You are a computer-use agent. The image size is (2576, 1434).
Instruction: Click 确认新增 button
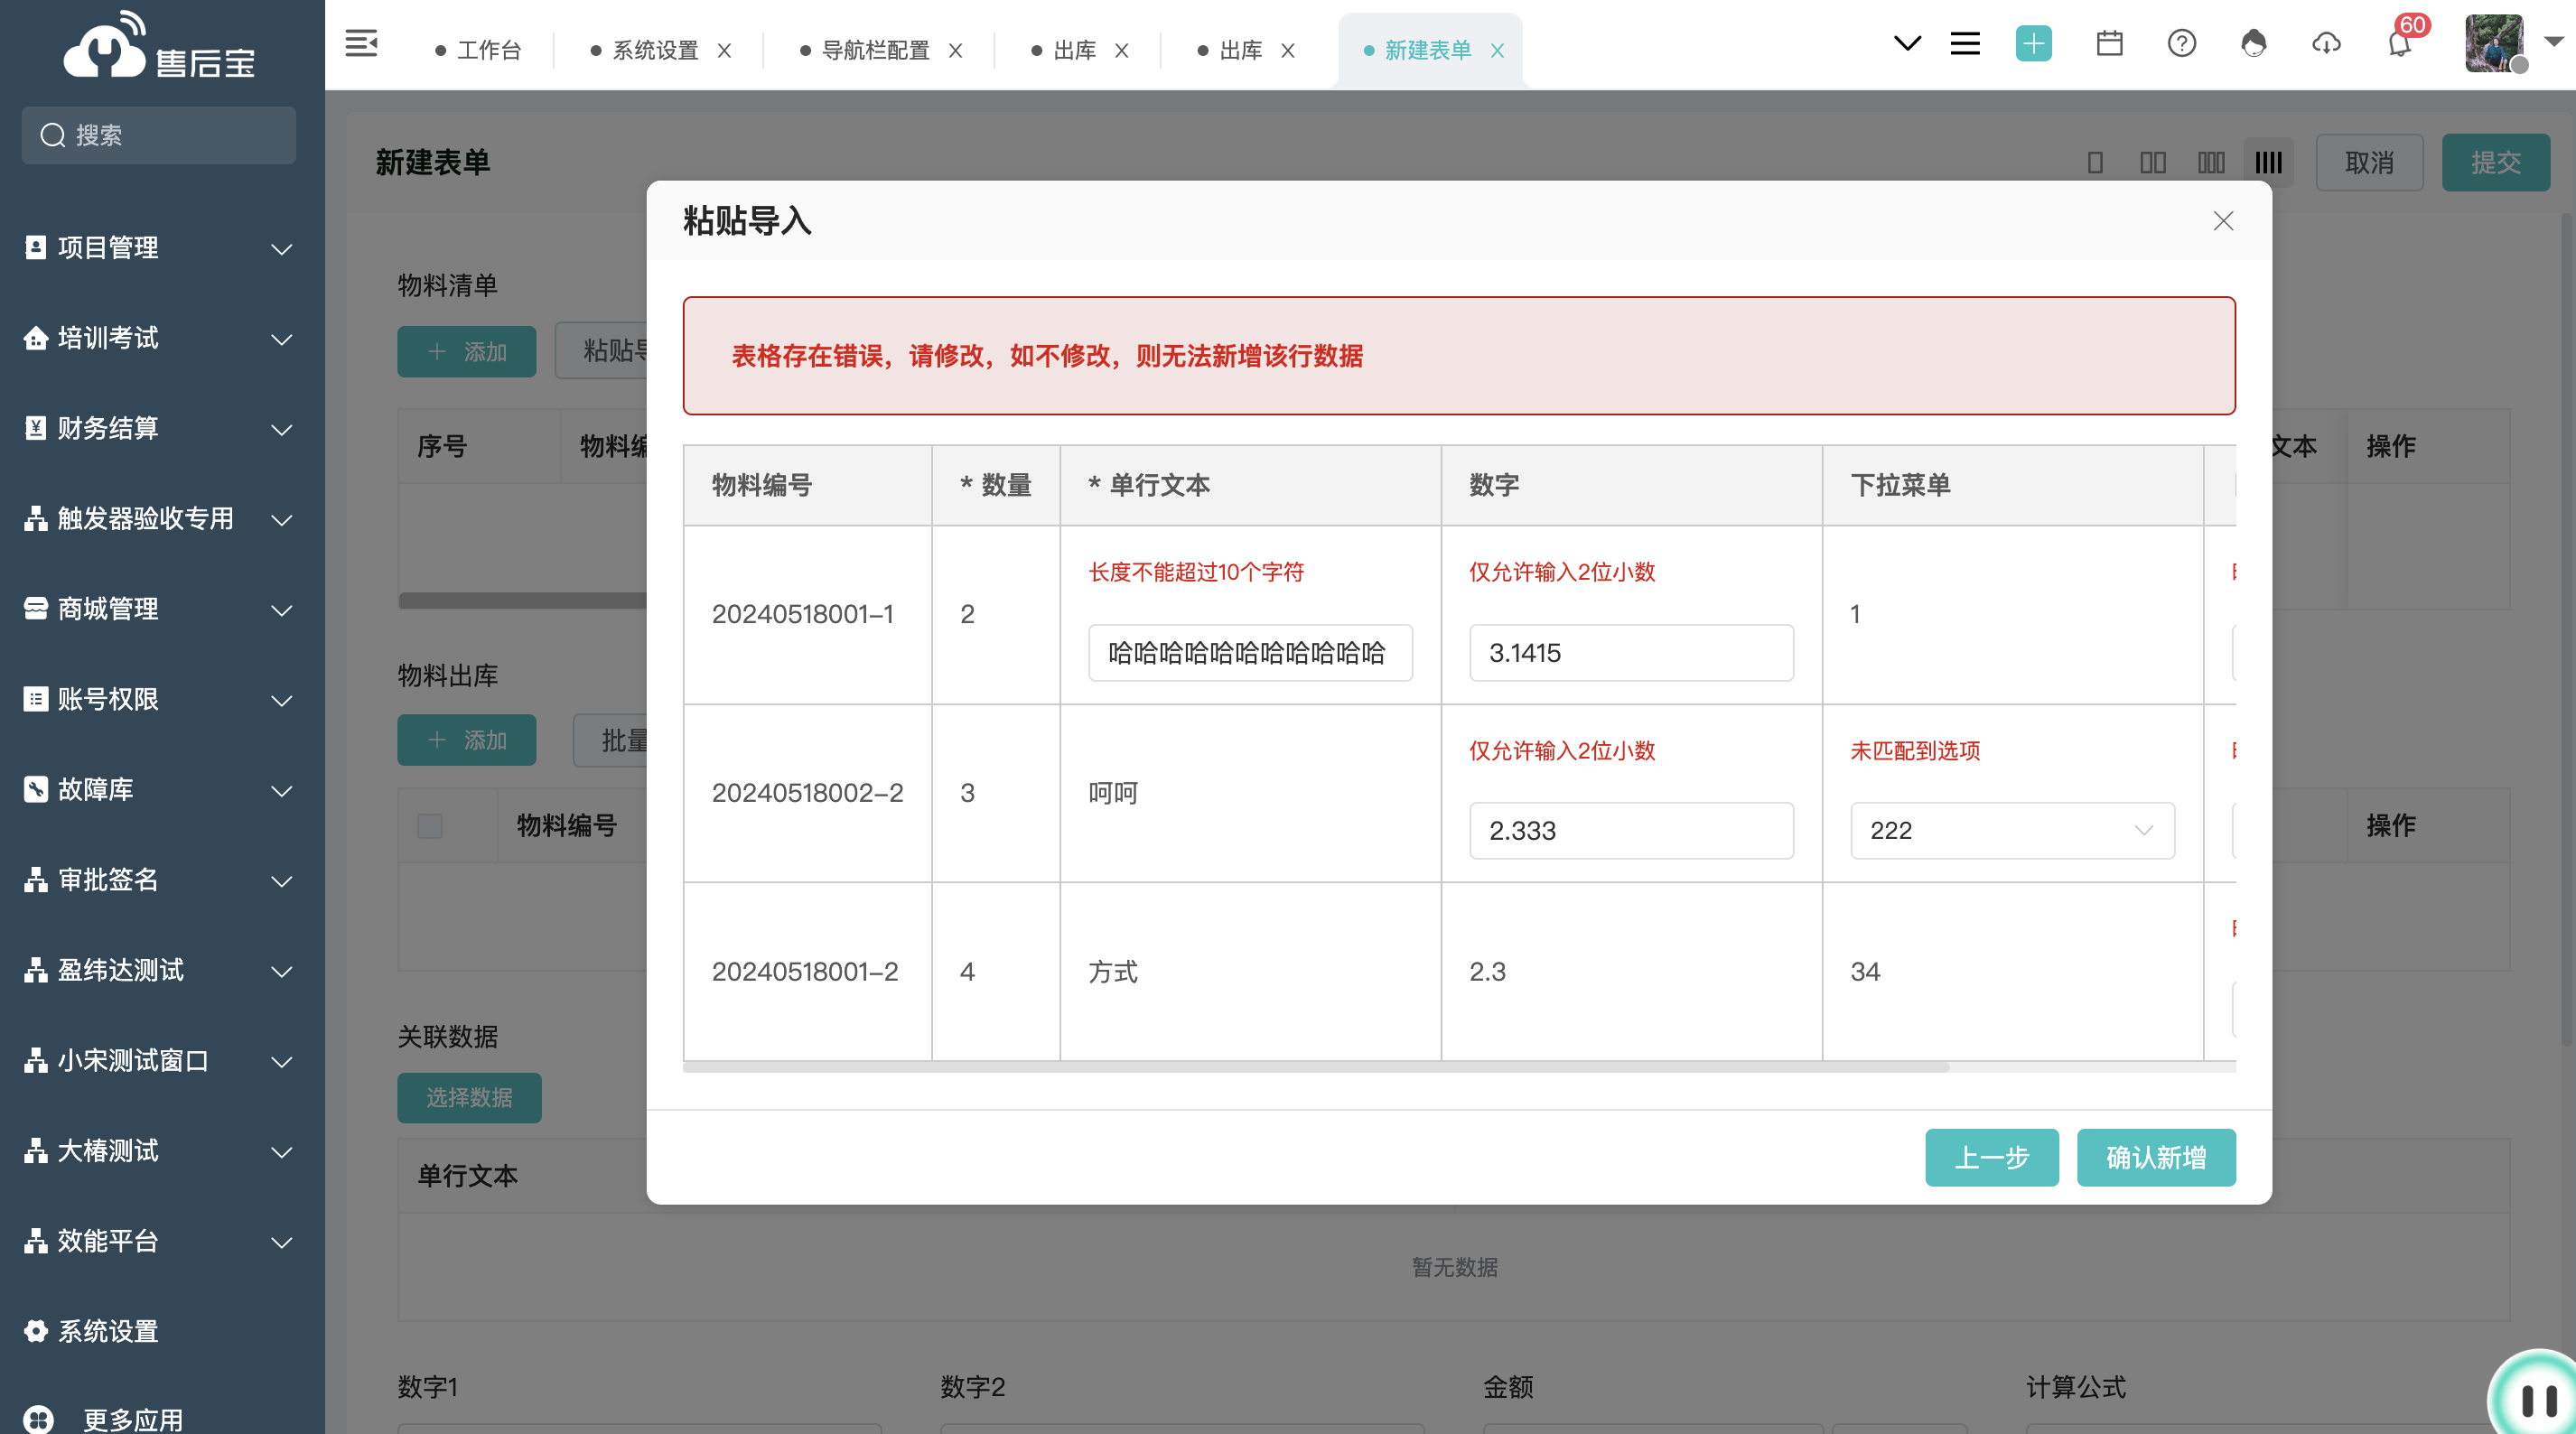(2155, 1157)
